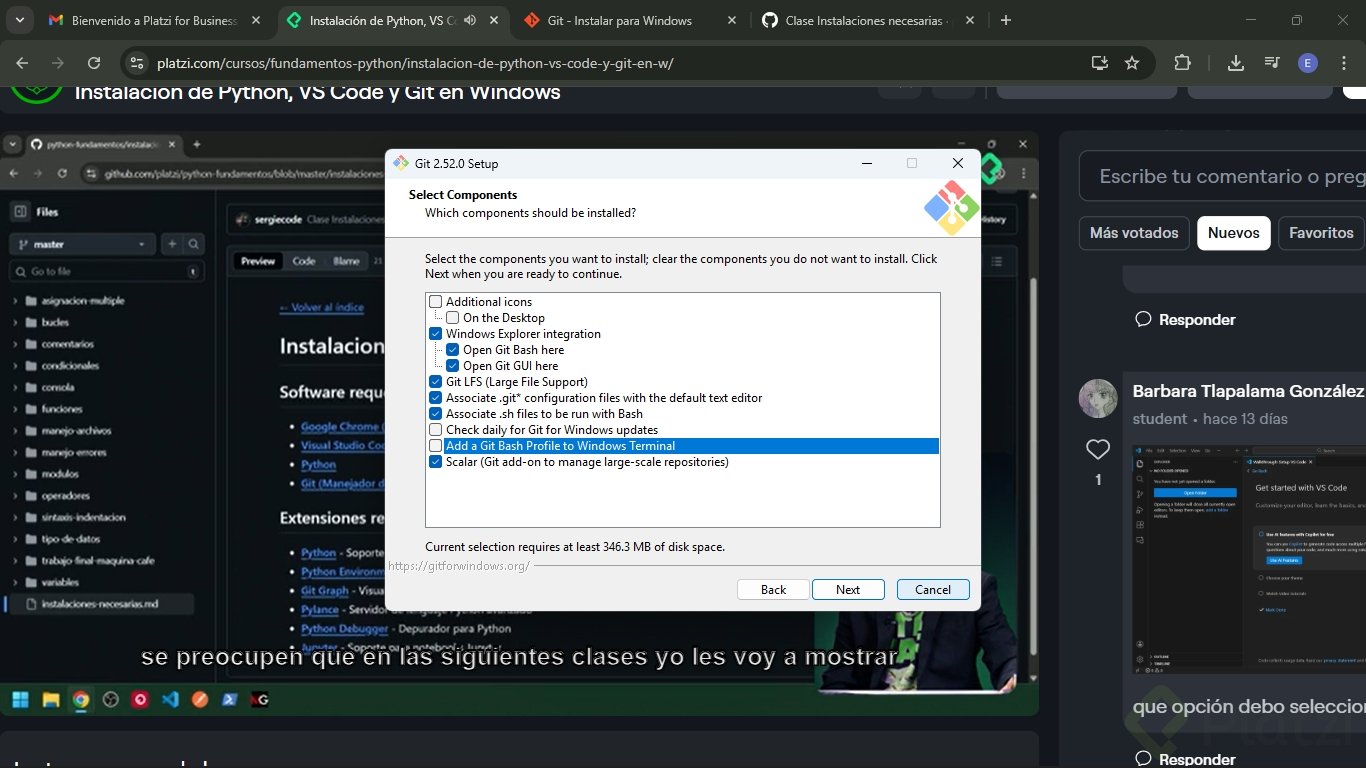Open the gitforwindows.org link in the installer

459,566
